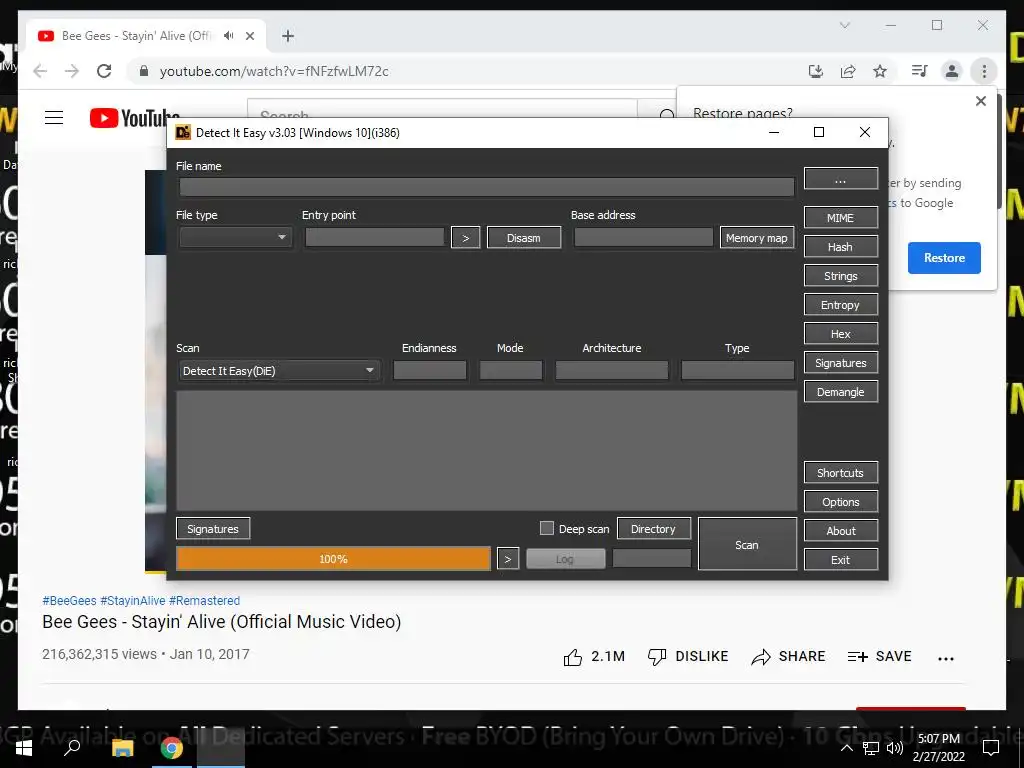The height and width of the screenshot is (768, 1024).
Task: Open the Strings viewer
Action: pyautogui.click(x=840, y=276)
